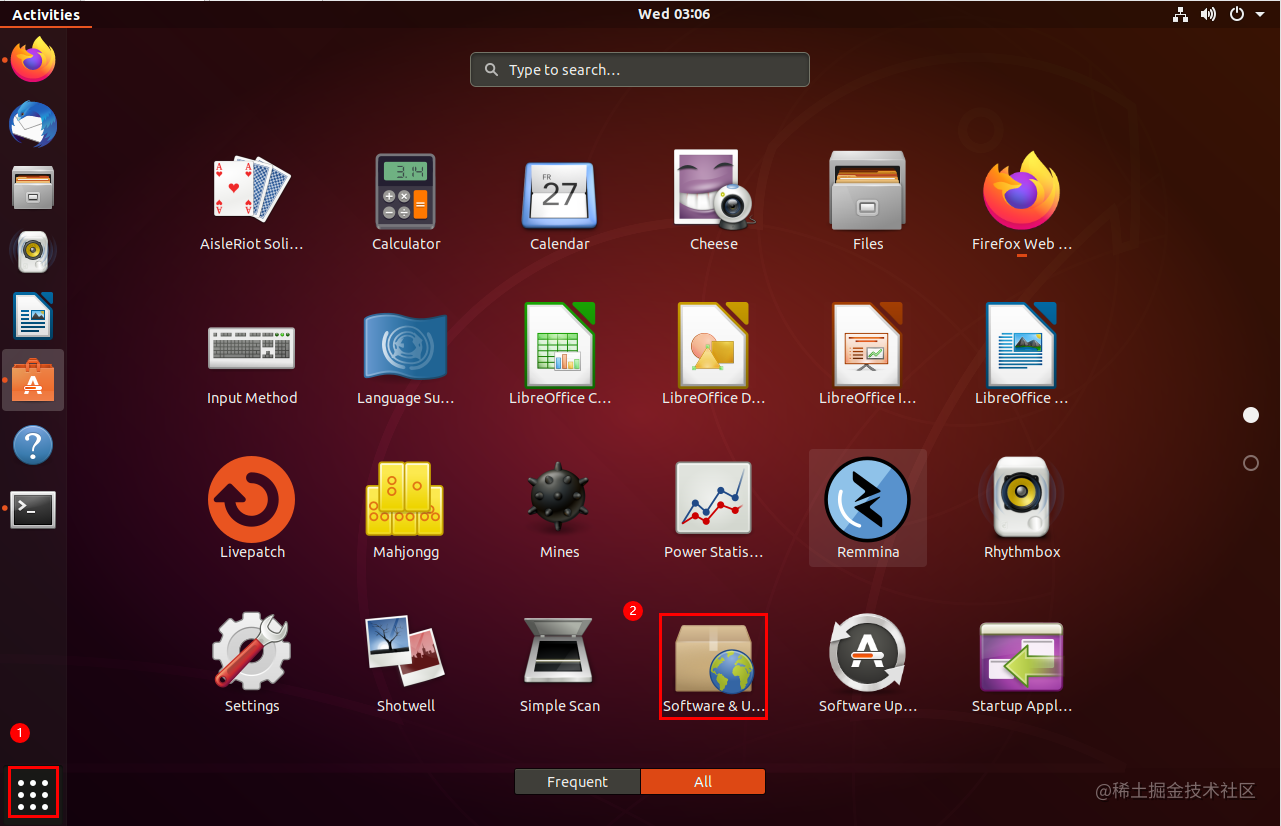Open the Terminal from the dock
This screenshot has height=826, width=1281.
pos(33,509)
